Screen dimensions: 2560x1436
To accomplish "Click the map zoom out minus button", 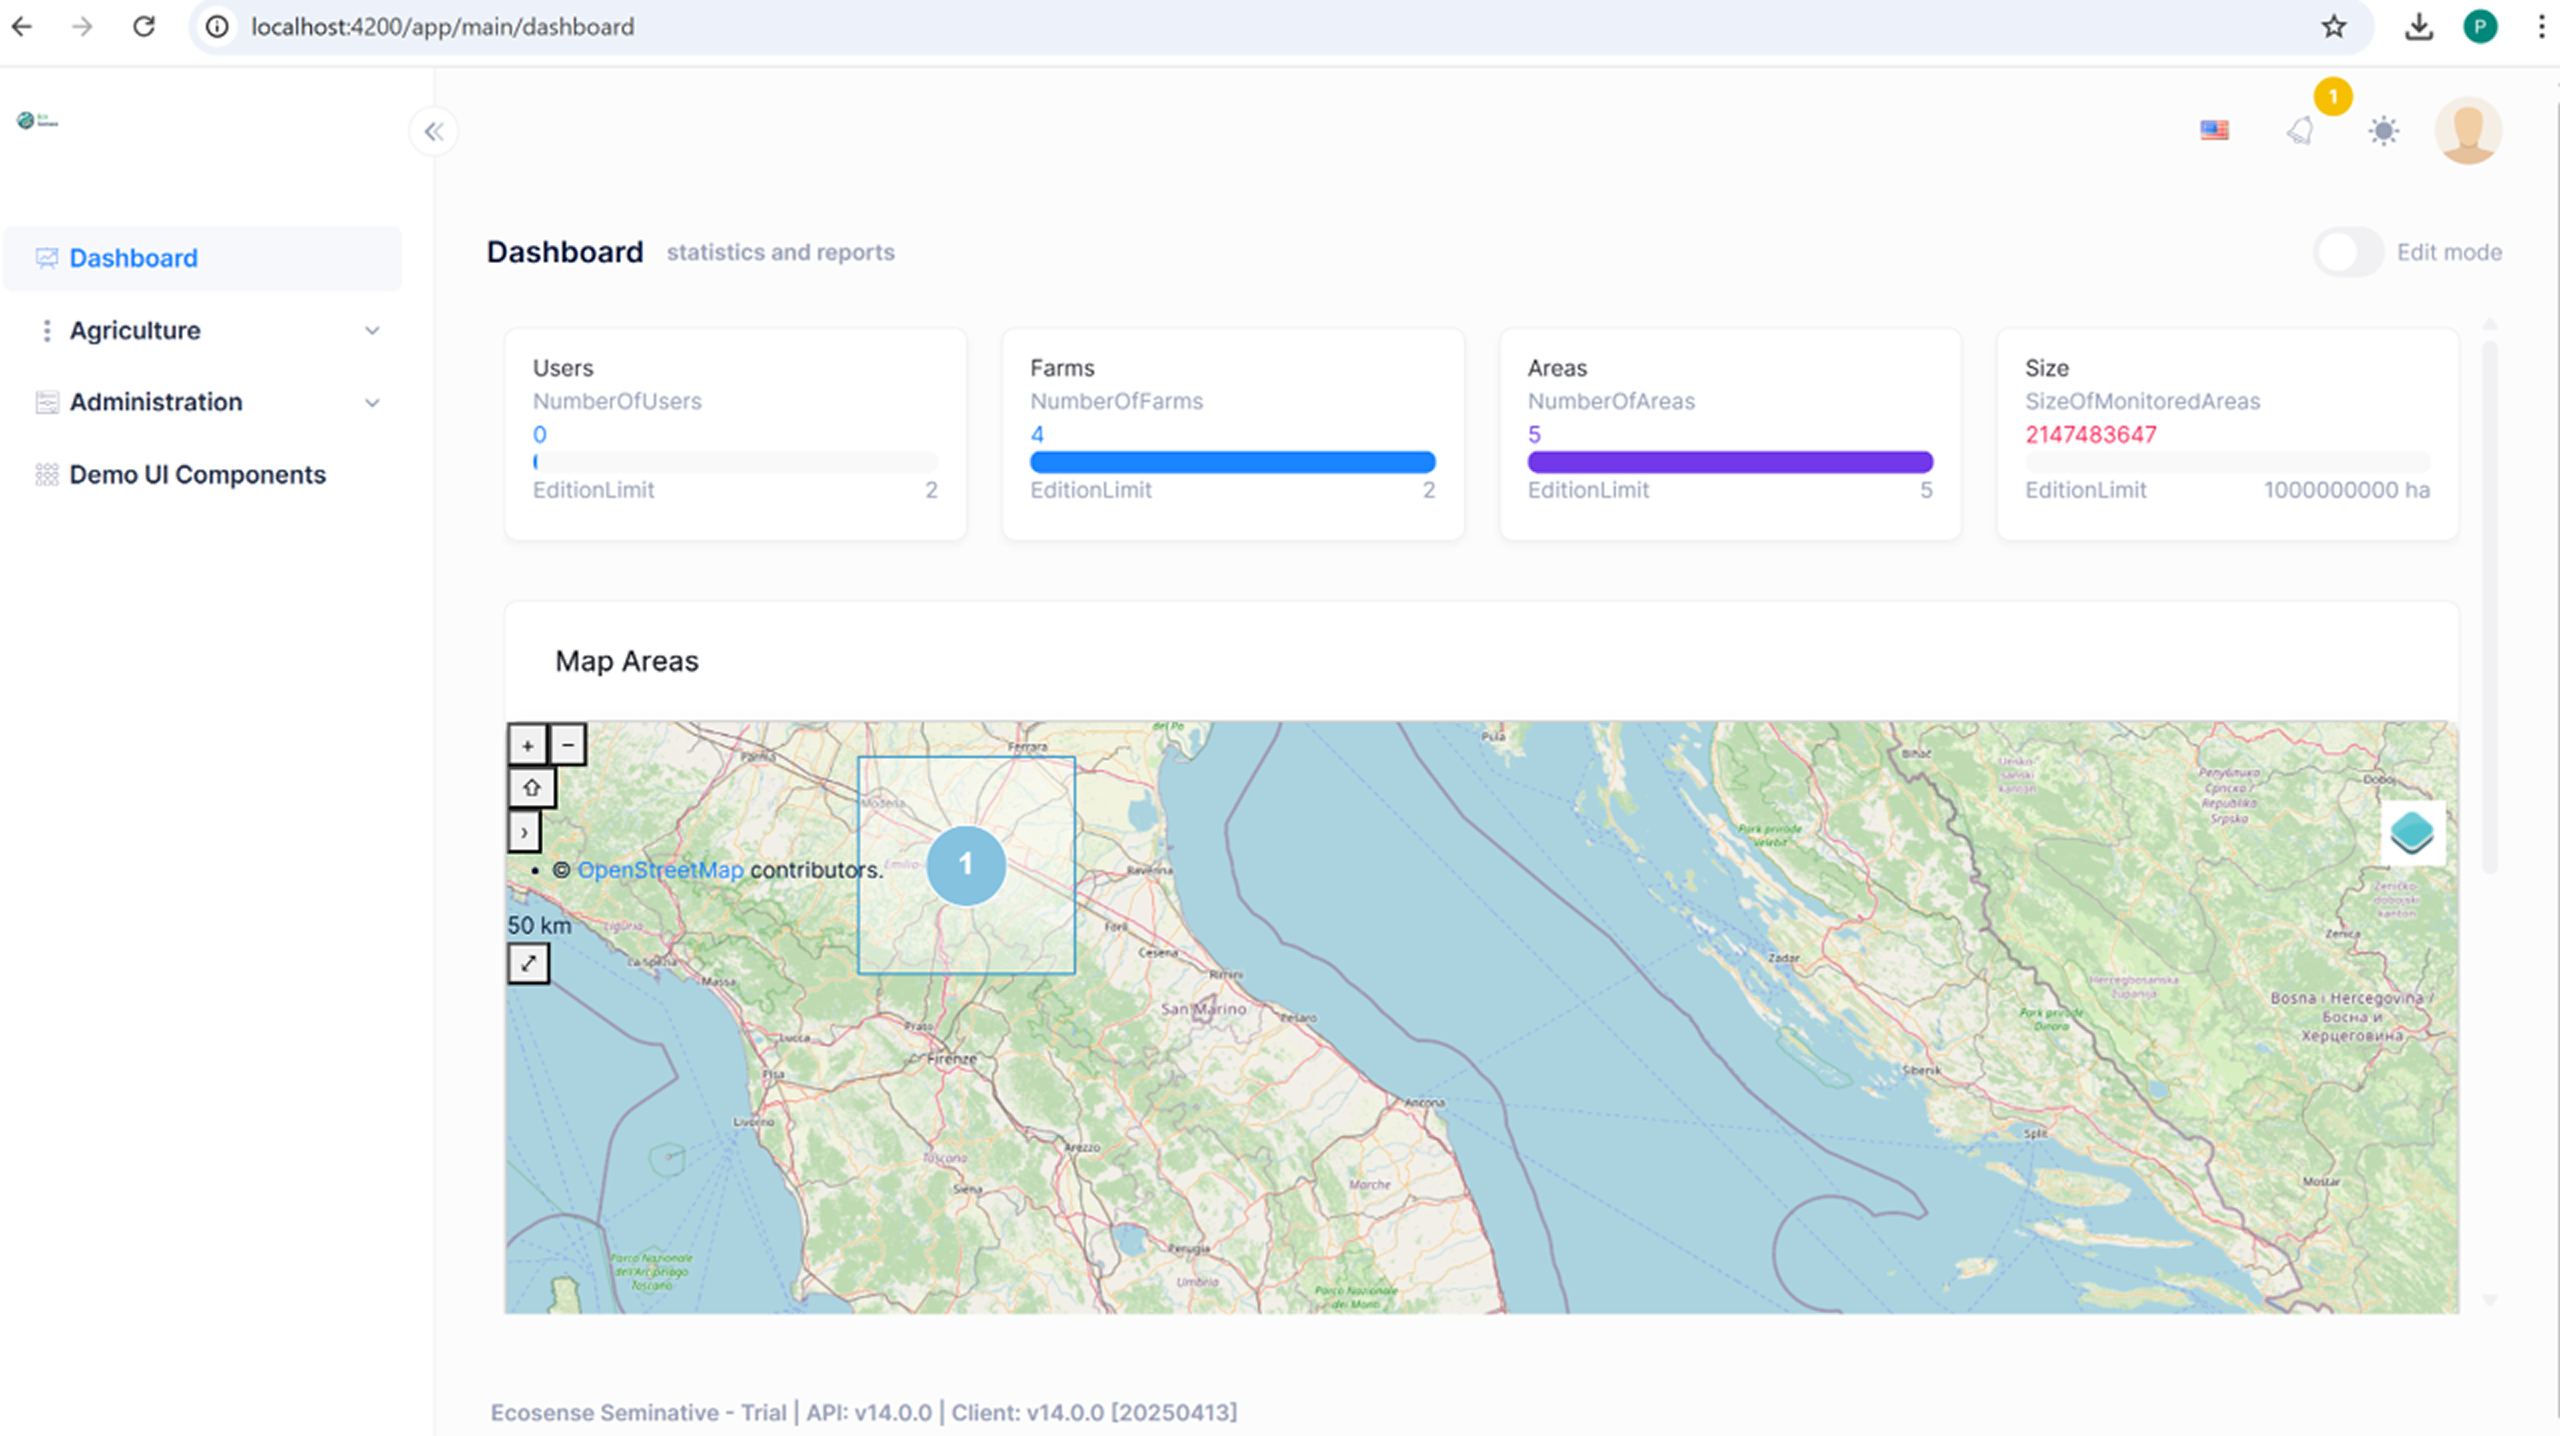I will [x=568, y=745].
